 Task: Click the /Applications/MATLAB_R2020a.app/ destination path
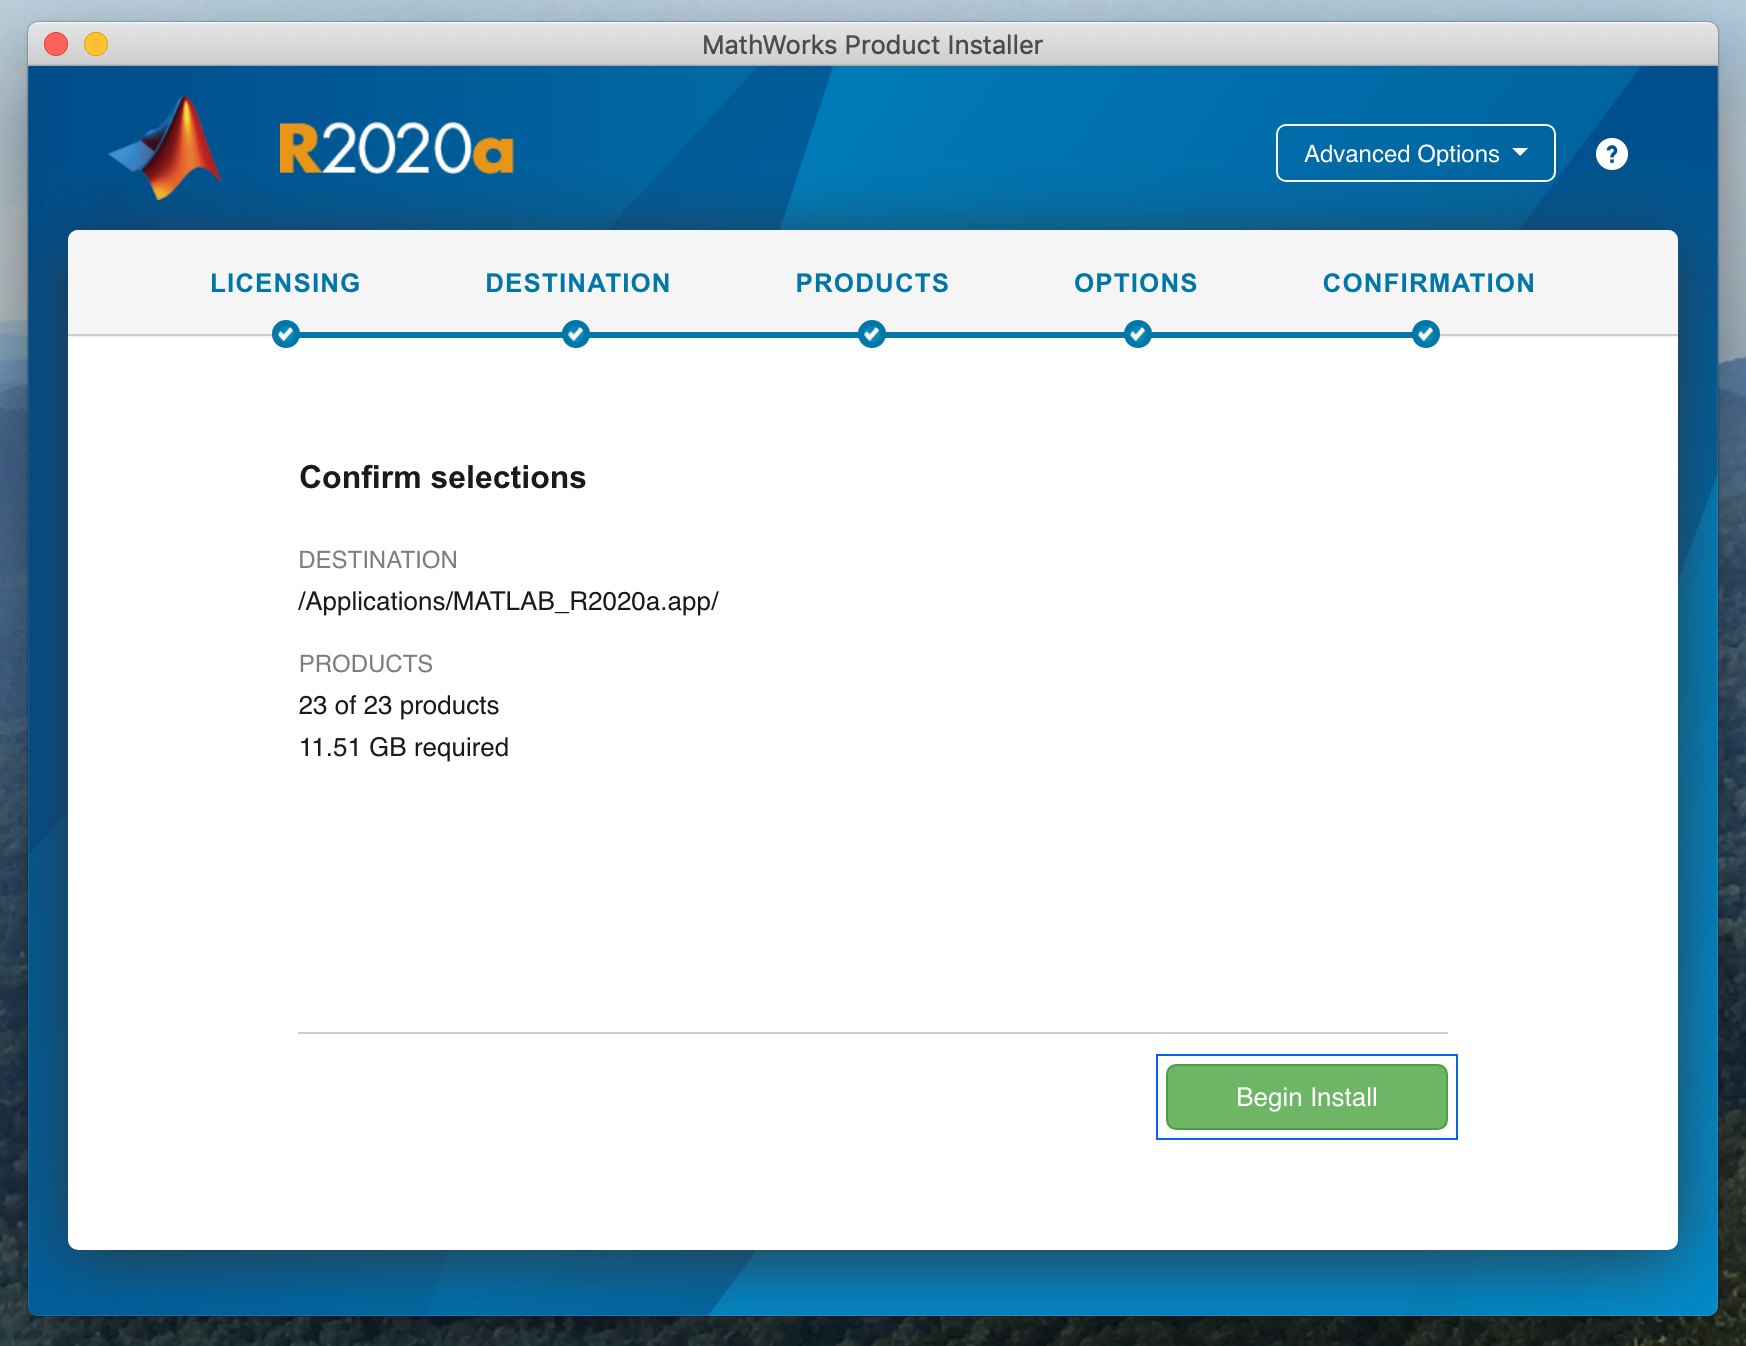pyautogui.click(x=508, y=601)
